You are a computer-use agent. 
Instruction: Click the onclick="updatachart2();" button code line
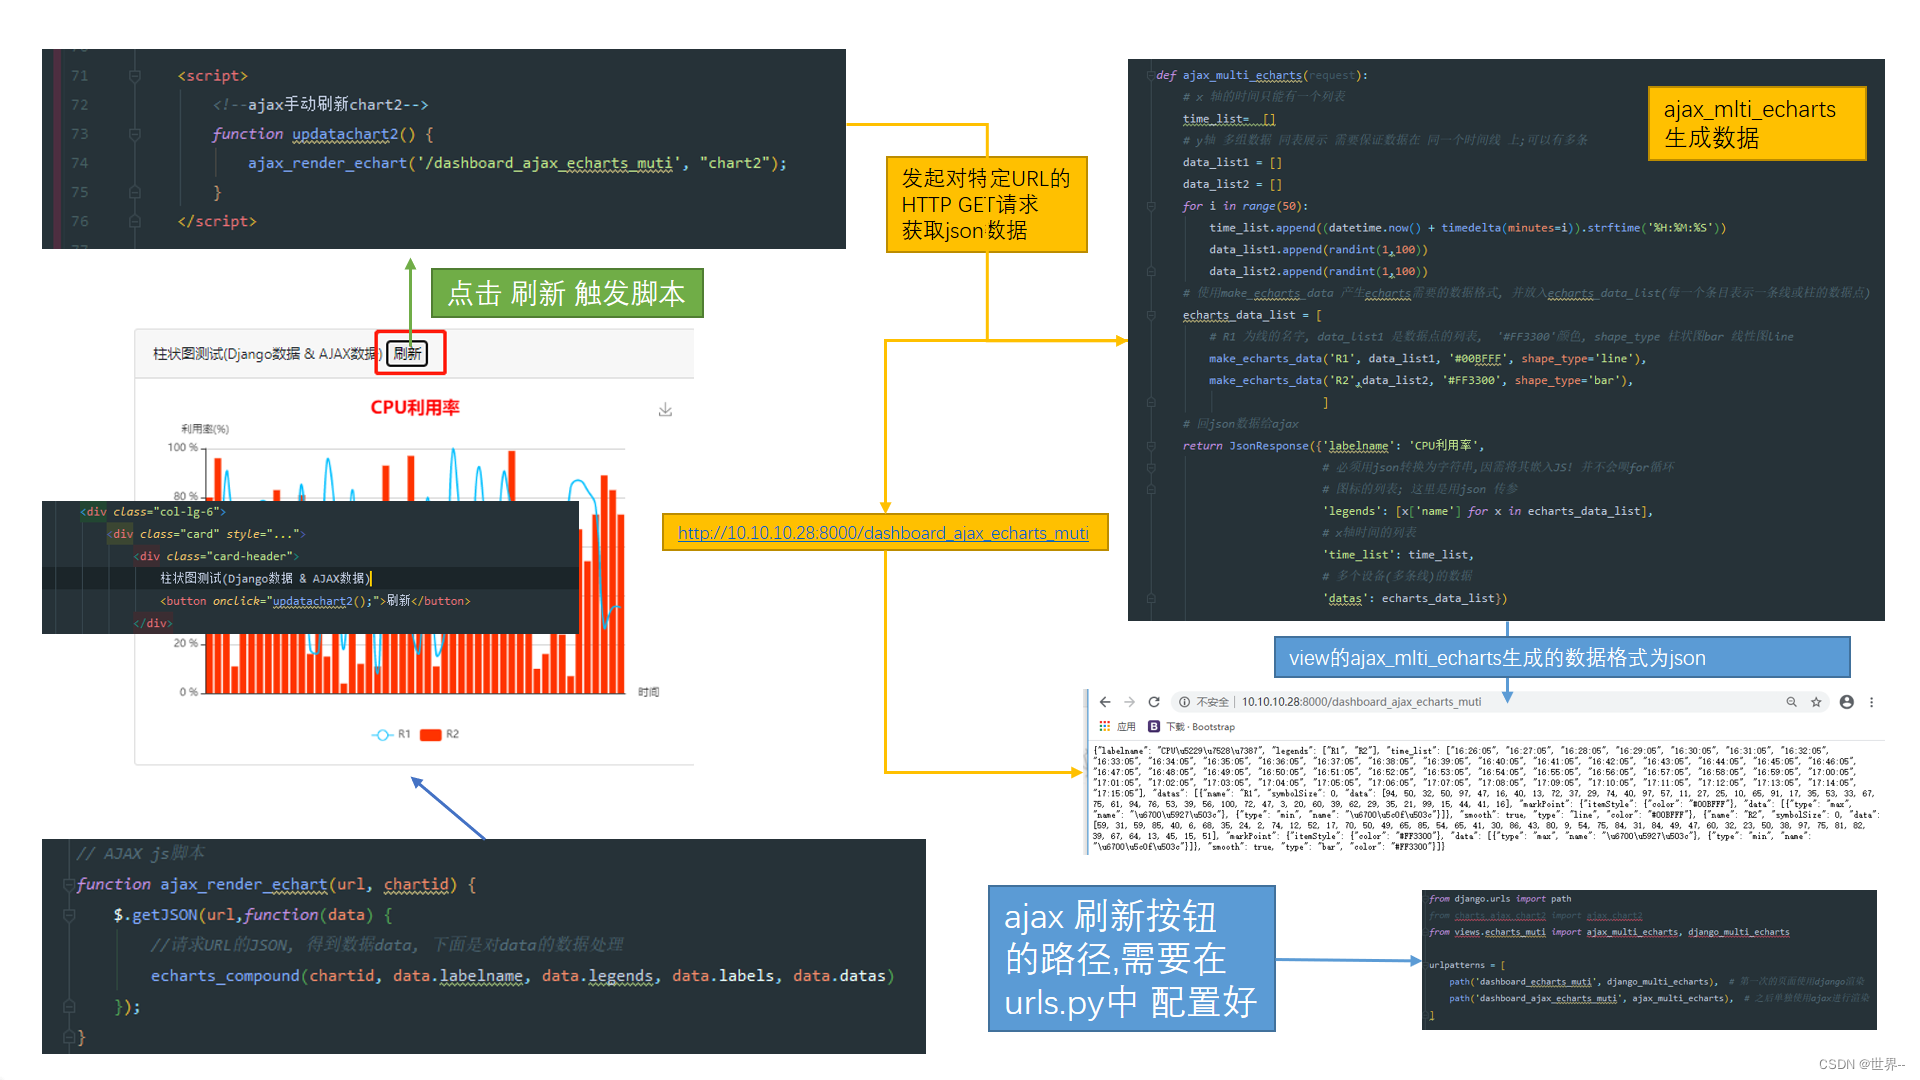coord(315,601)
